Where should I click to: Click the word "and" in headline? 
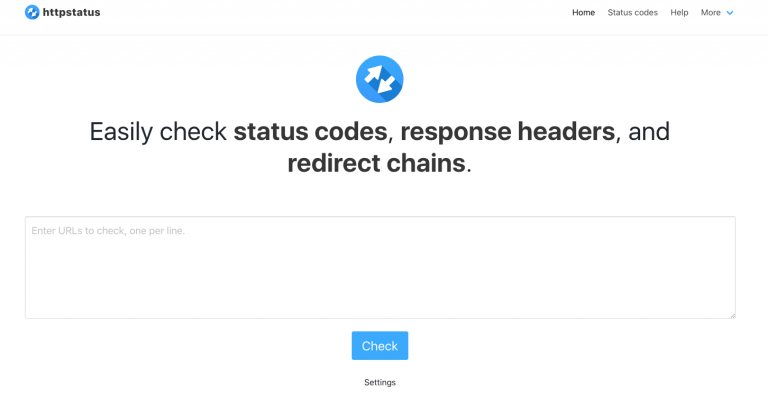pos(647,132)
